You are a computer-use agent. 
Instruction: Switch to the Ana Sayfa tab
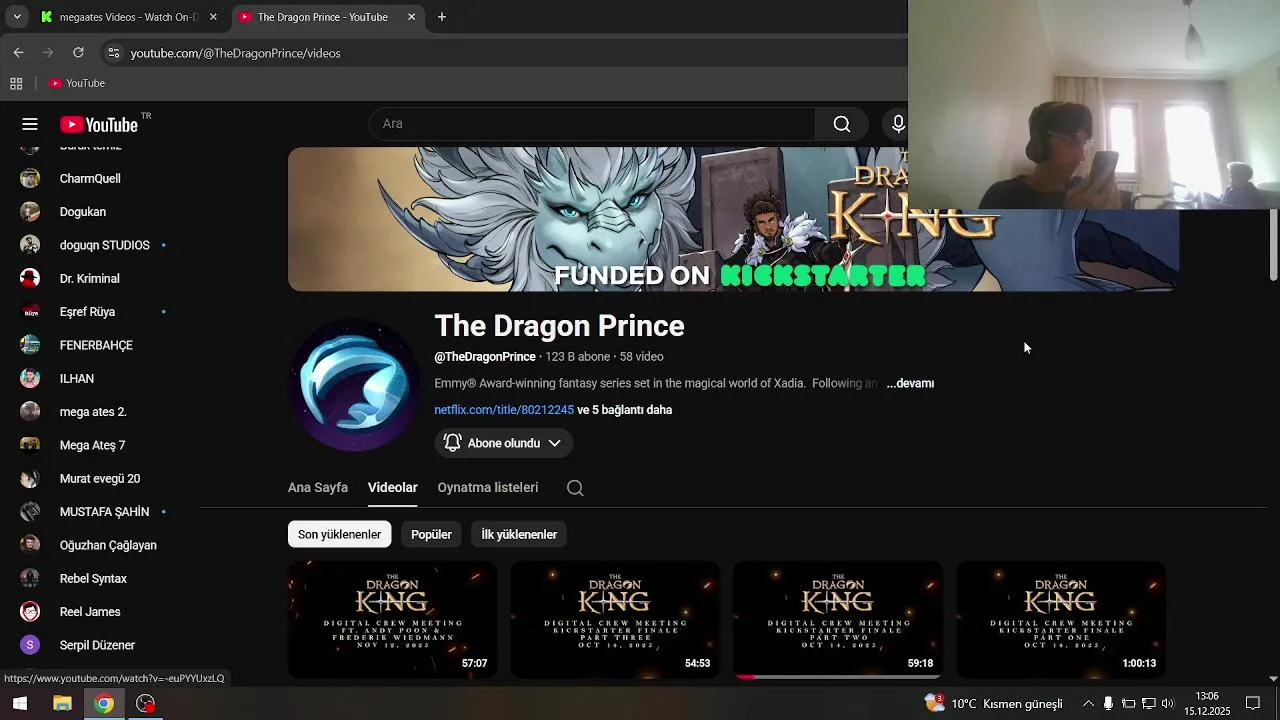click(x=318, y=488)
